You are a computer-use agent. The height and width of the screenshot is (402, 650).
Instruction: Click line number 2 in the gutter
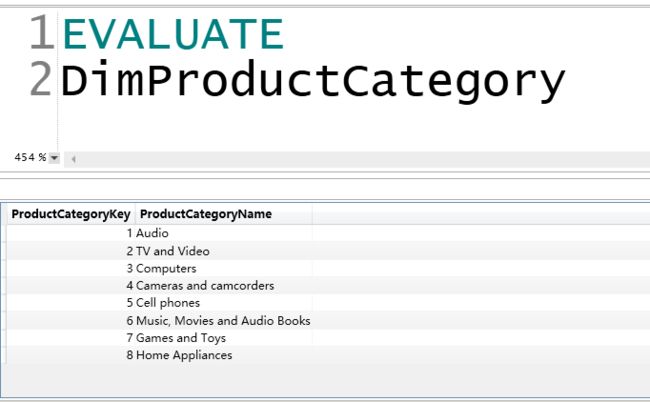(41, 79)
